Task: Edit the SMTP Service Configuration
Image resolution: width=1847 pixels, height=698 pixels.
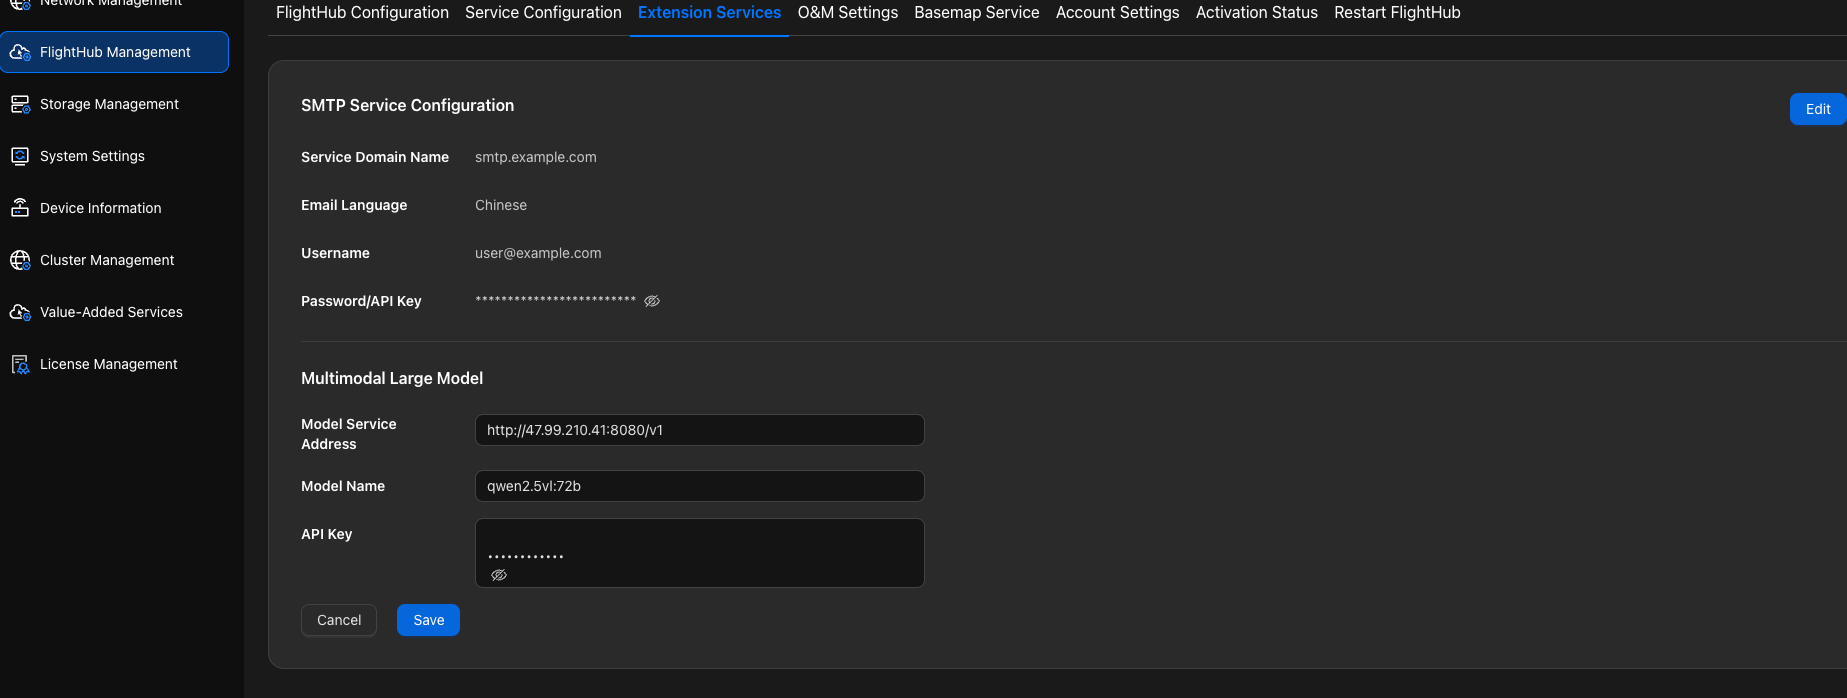Action: 1818,109
